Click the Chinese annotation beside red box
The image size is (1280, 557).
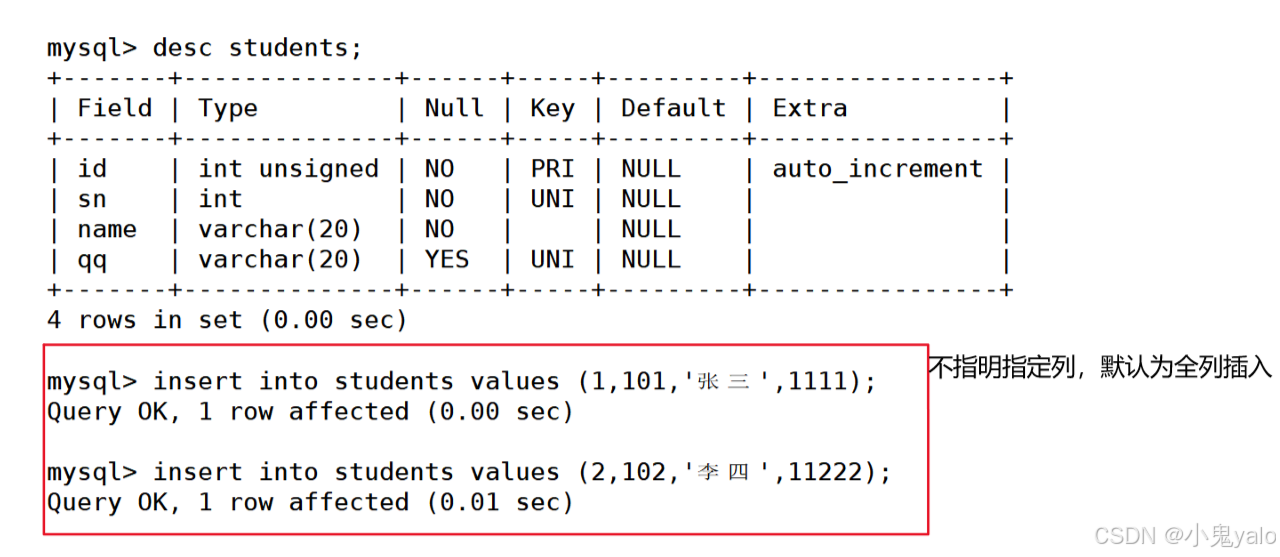click(1100, 367)
